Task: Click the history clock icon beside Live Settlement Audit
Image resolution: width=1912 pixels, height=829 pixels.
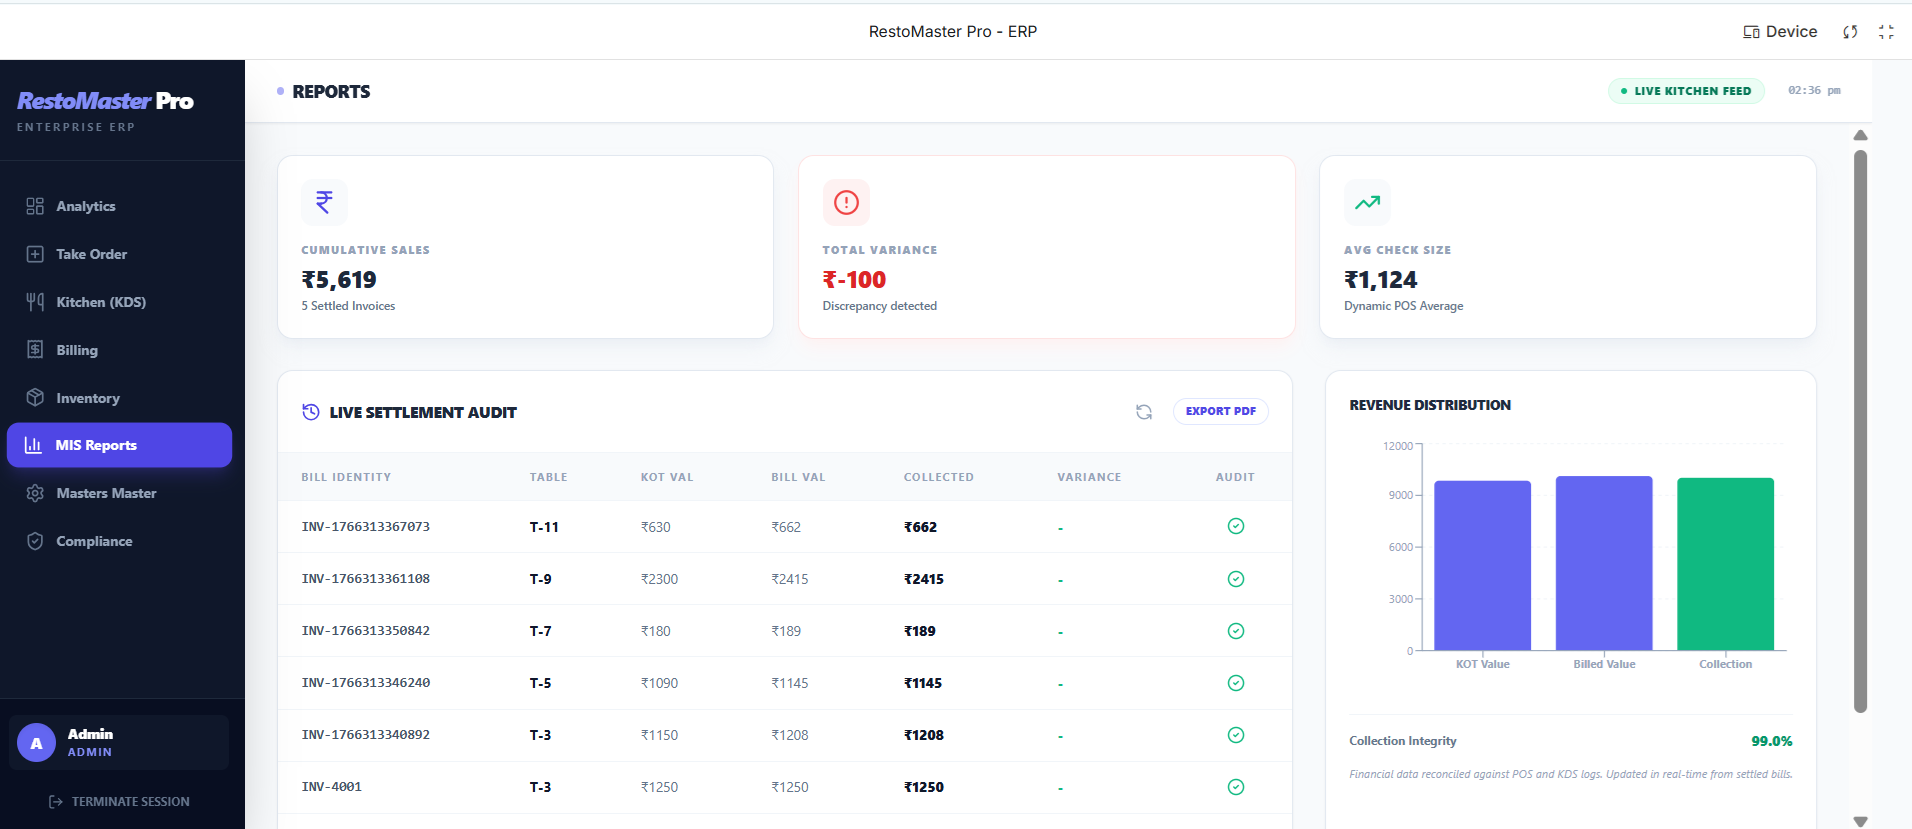Action: click(311, 412)
